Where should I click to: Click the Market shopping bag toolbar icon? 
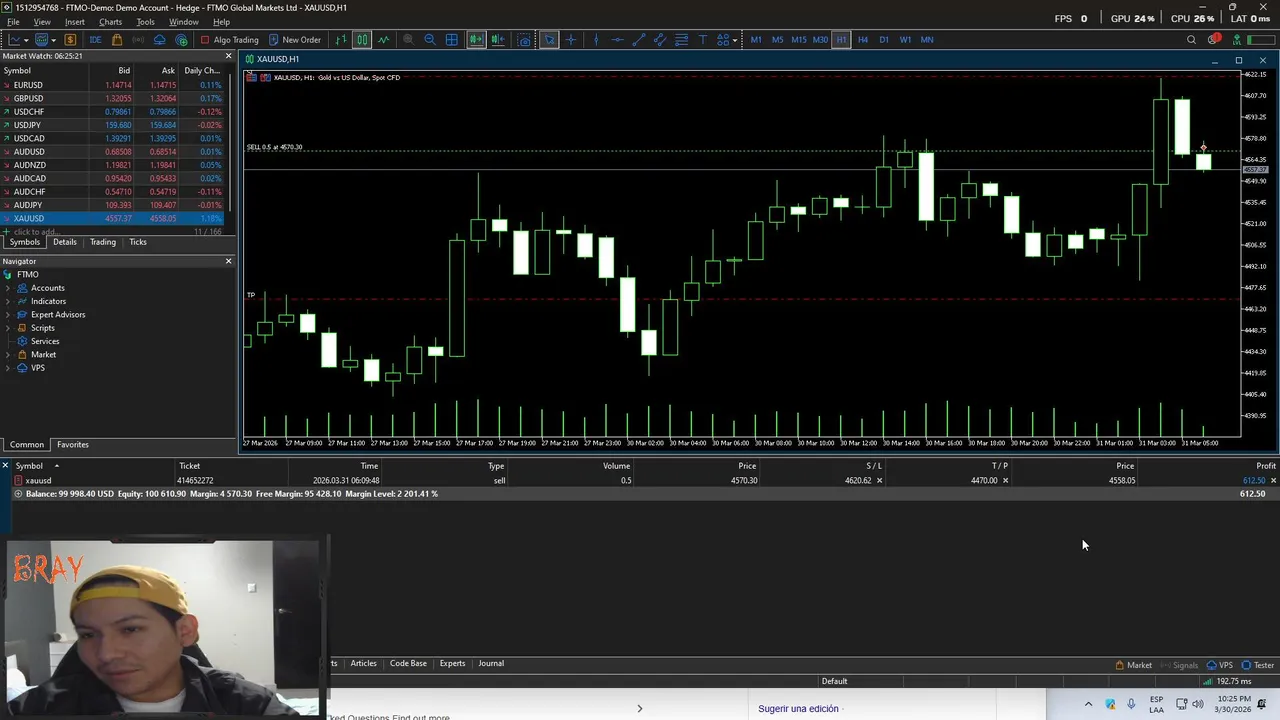coord(117,40)
